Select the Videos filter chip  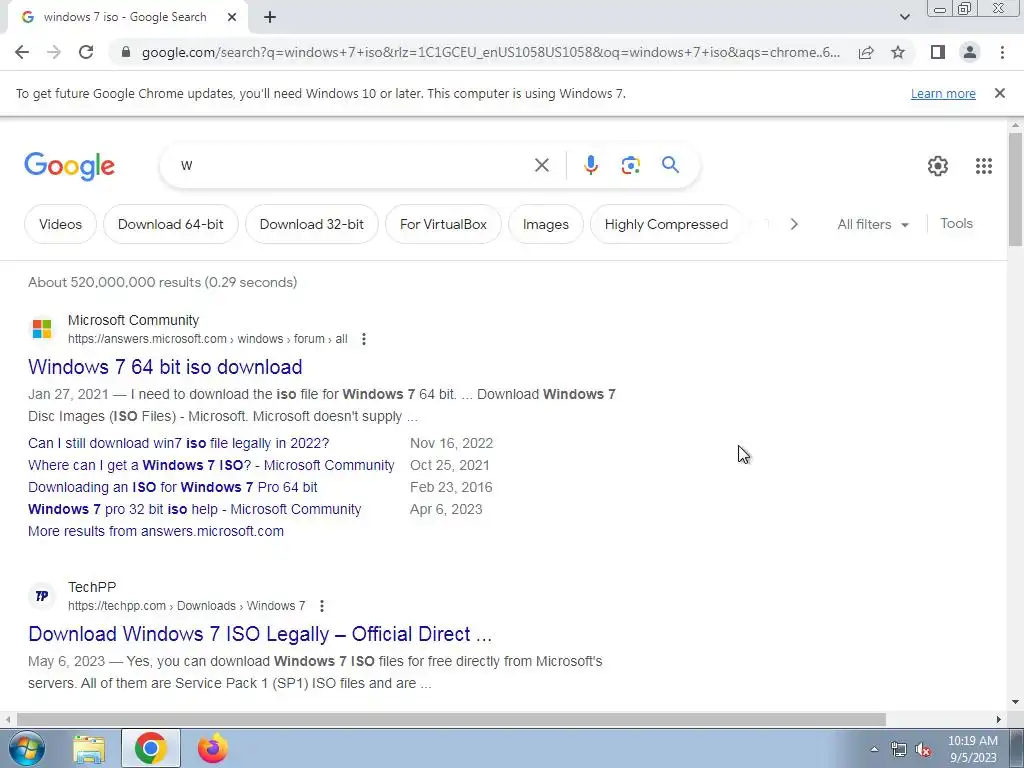click(60, 224)
